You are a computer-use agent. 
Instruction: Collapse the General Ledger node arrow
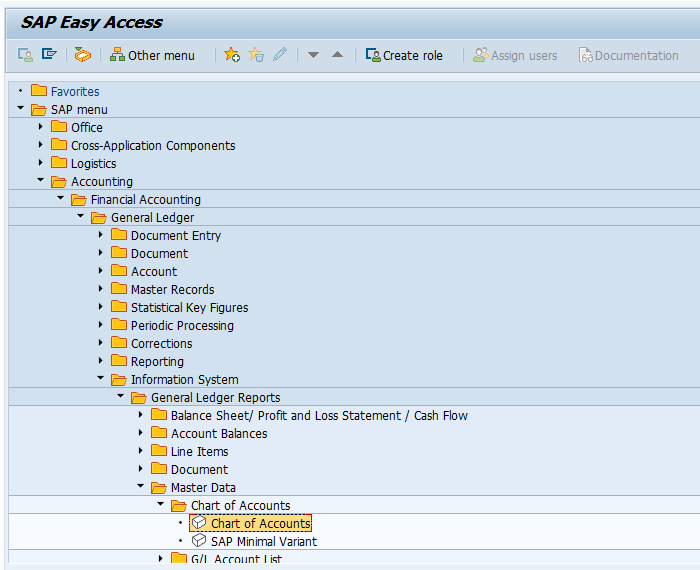[x=81, y=216]
